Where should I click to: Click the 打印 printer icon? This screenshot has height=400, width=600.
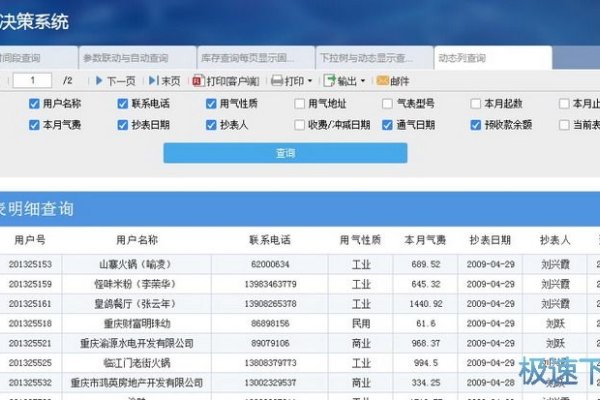click(277, 81)
